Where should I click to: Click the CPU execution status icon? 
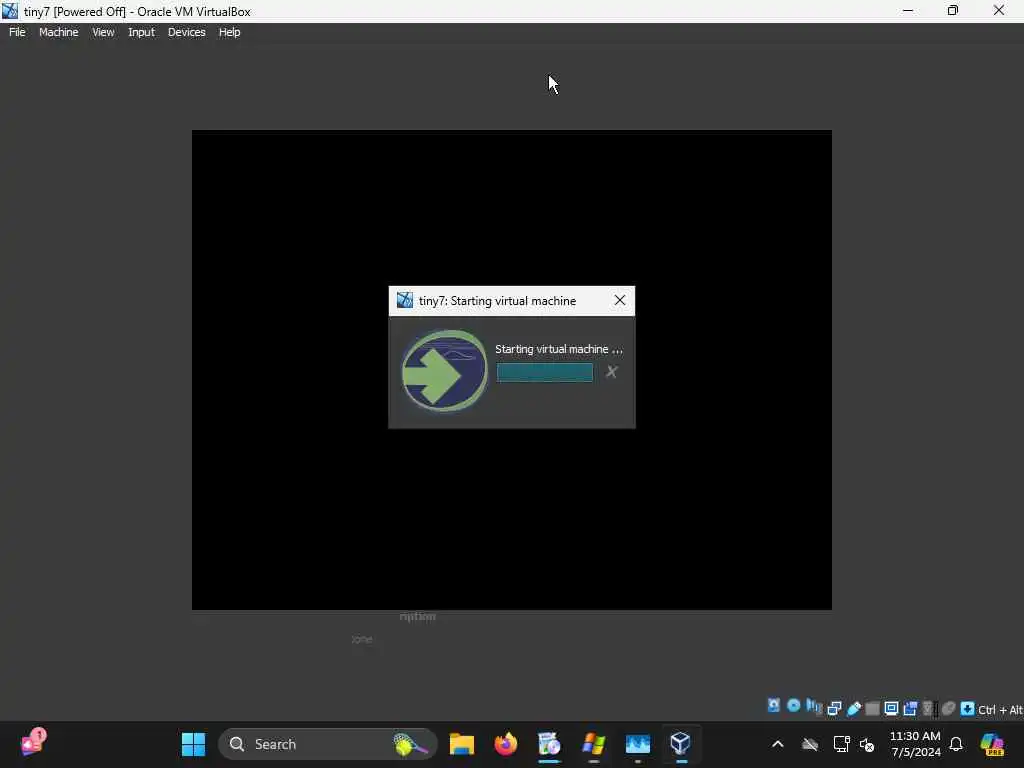pos(929,709)
